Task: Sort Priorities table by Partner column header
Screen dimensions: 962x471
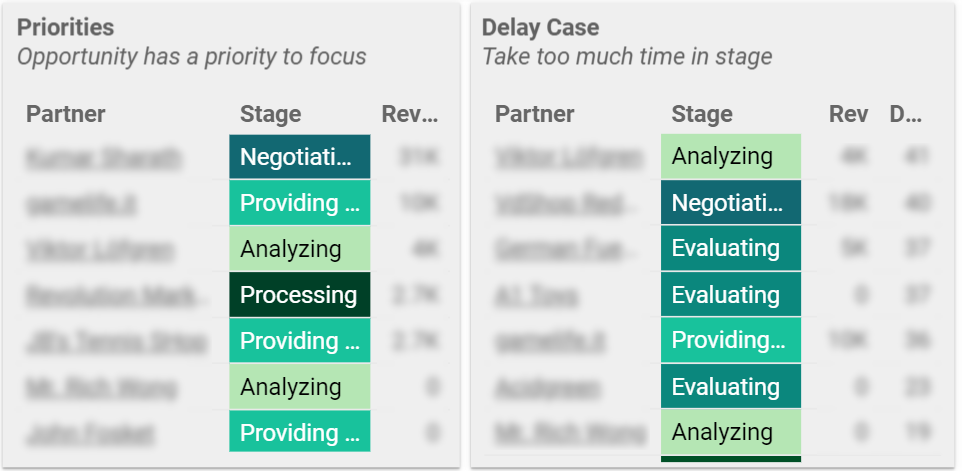Action: [66, 114]
